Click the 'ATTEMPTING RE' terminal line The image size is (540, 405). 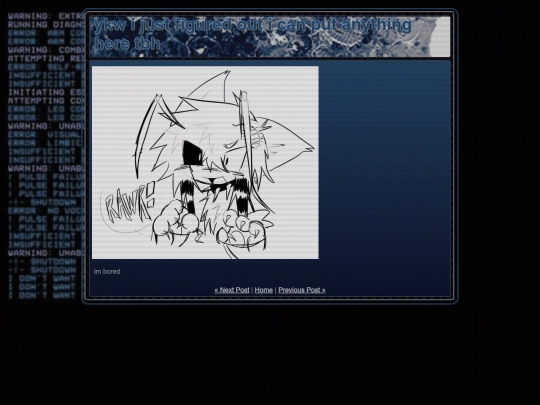pyautogui.click(x=45, y=59)
